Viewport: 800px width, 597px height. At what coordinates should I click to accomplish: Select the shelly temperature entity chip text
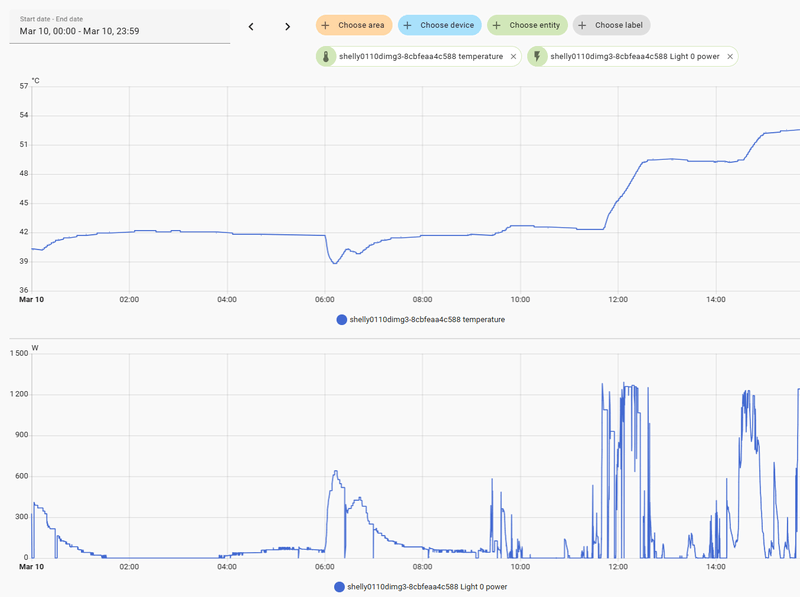421,57
